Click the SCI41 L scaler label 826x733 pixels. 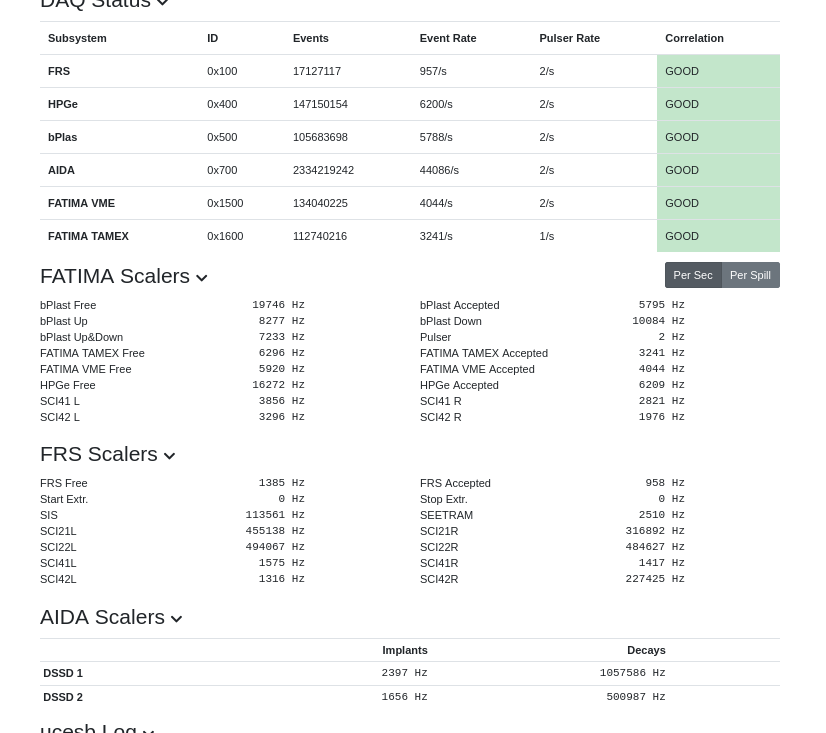coord(60,401)
